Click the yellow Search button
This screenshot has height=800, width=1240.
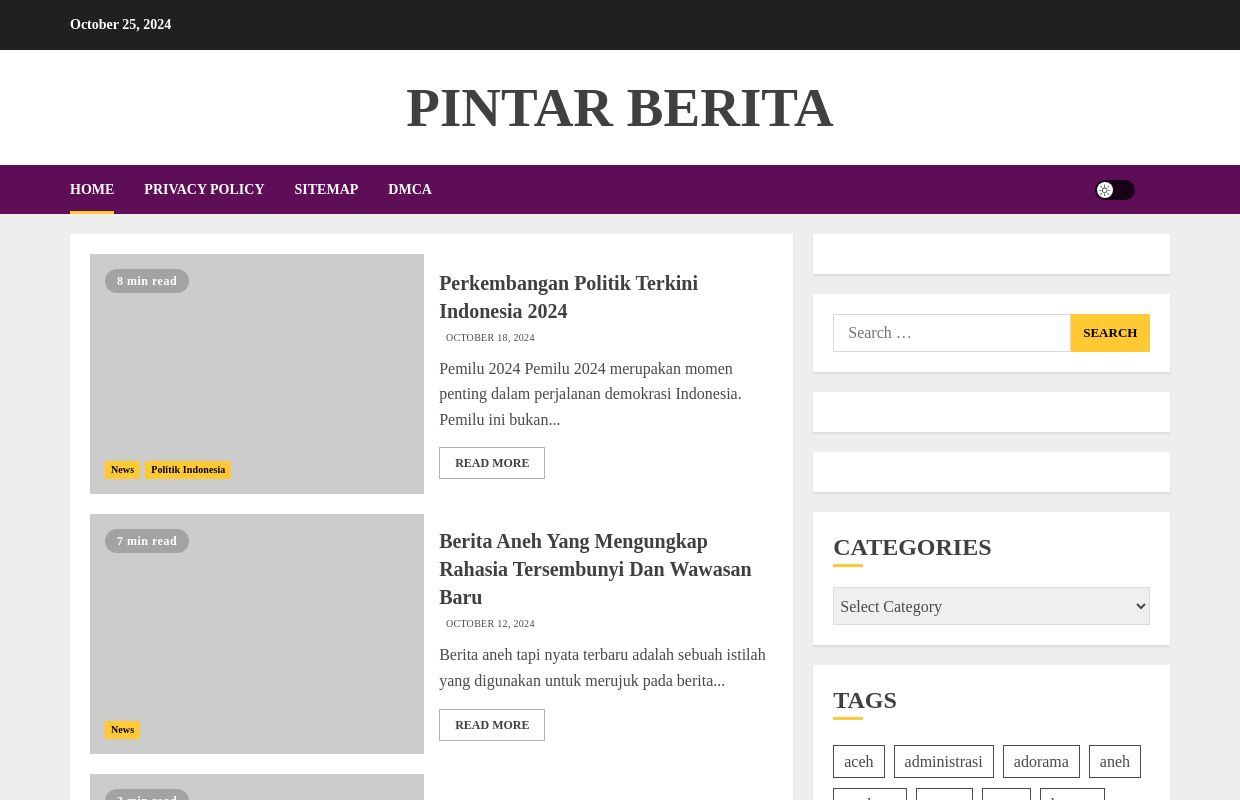[x=1110, y=333]
